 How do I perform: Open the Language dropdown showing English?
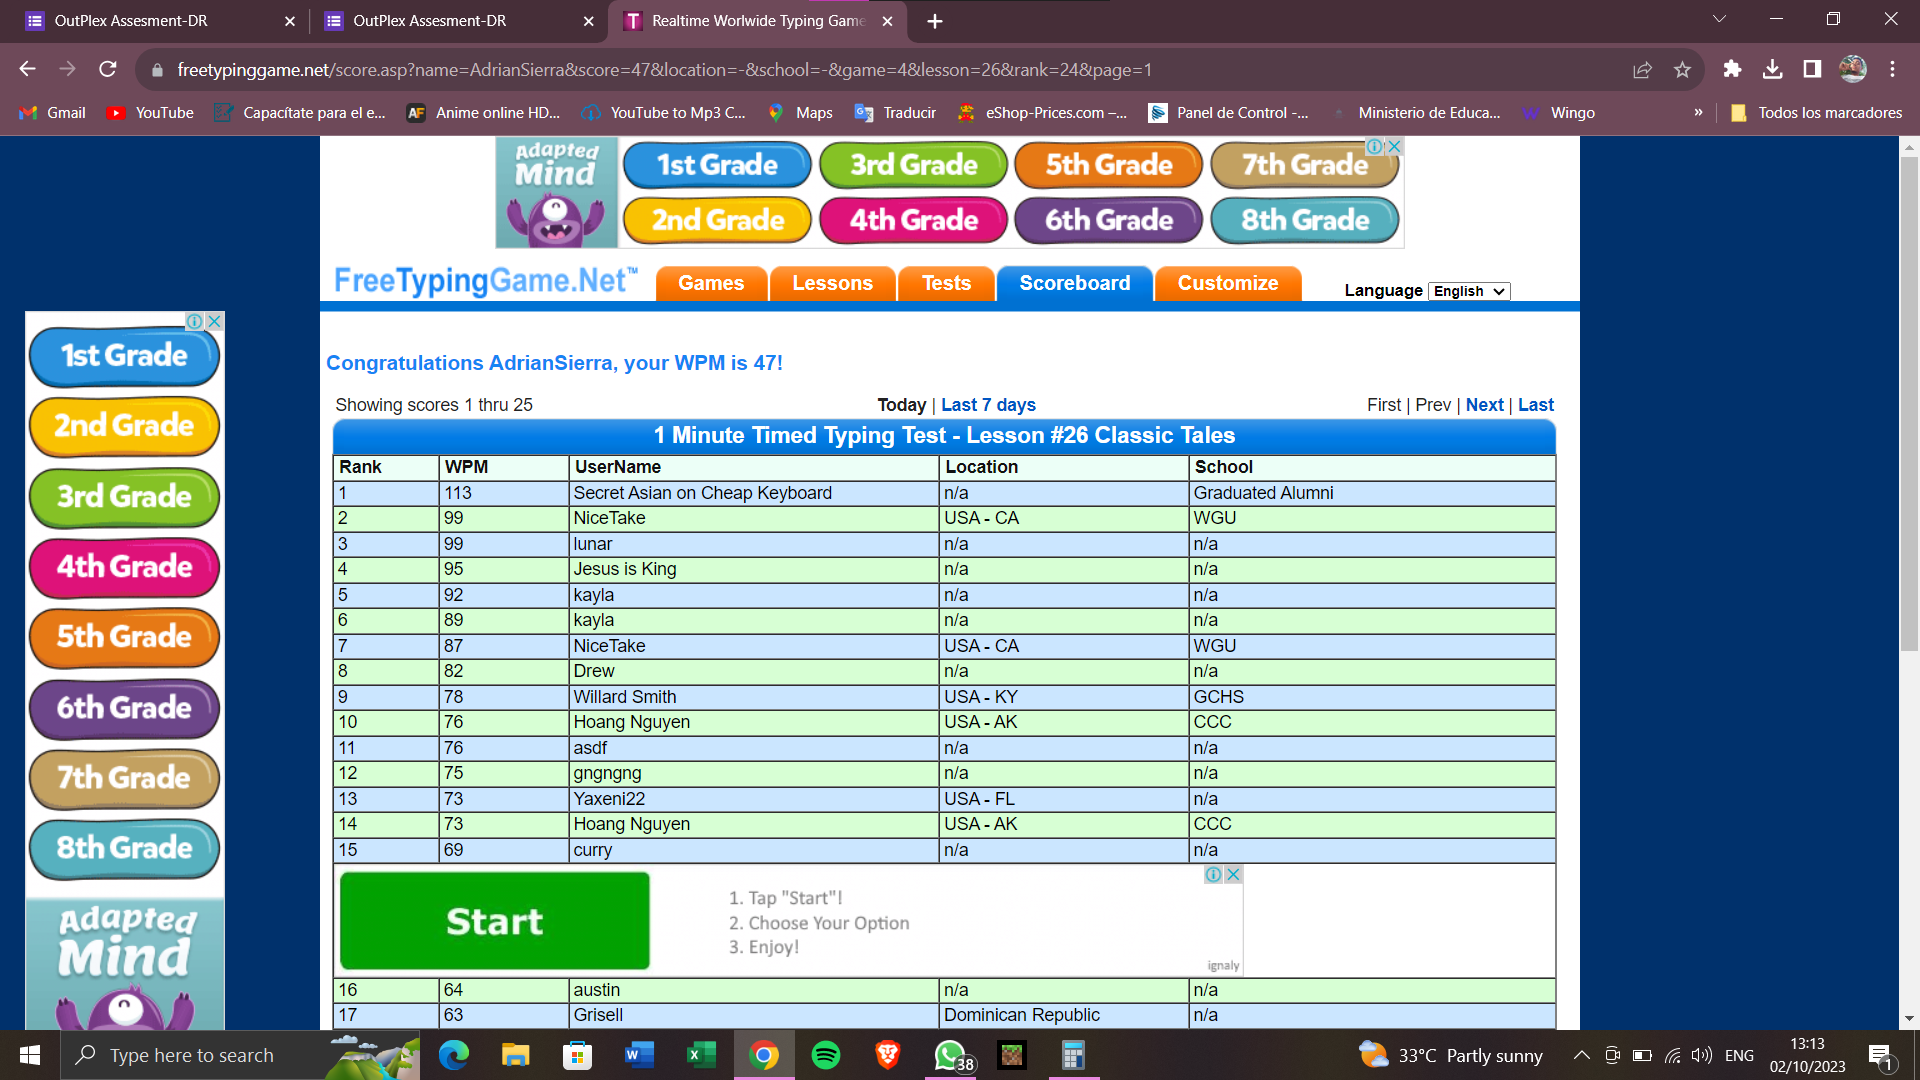(x=1468, y=291)
